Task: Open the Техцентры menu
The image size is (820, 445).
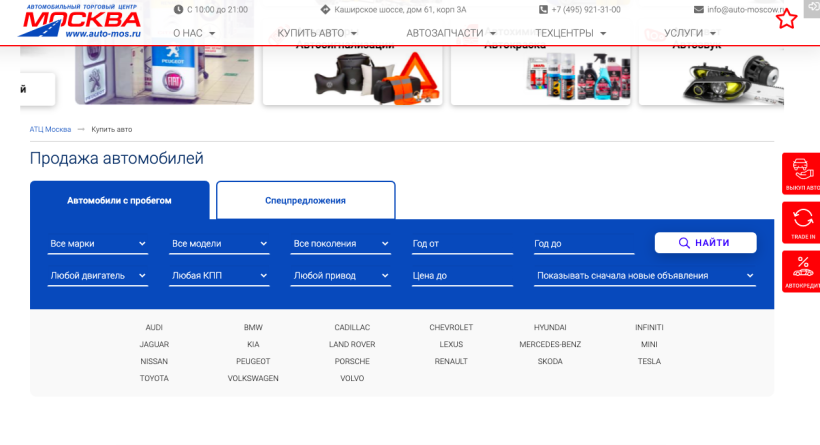Action: coord(570,33)
